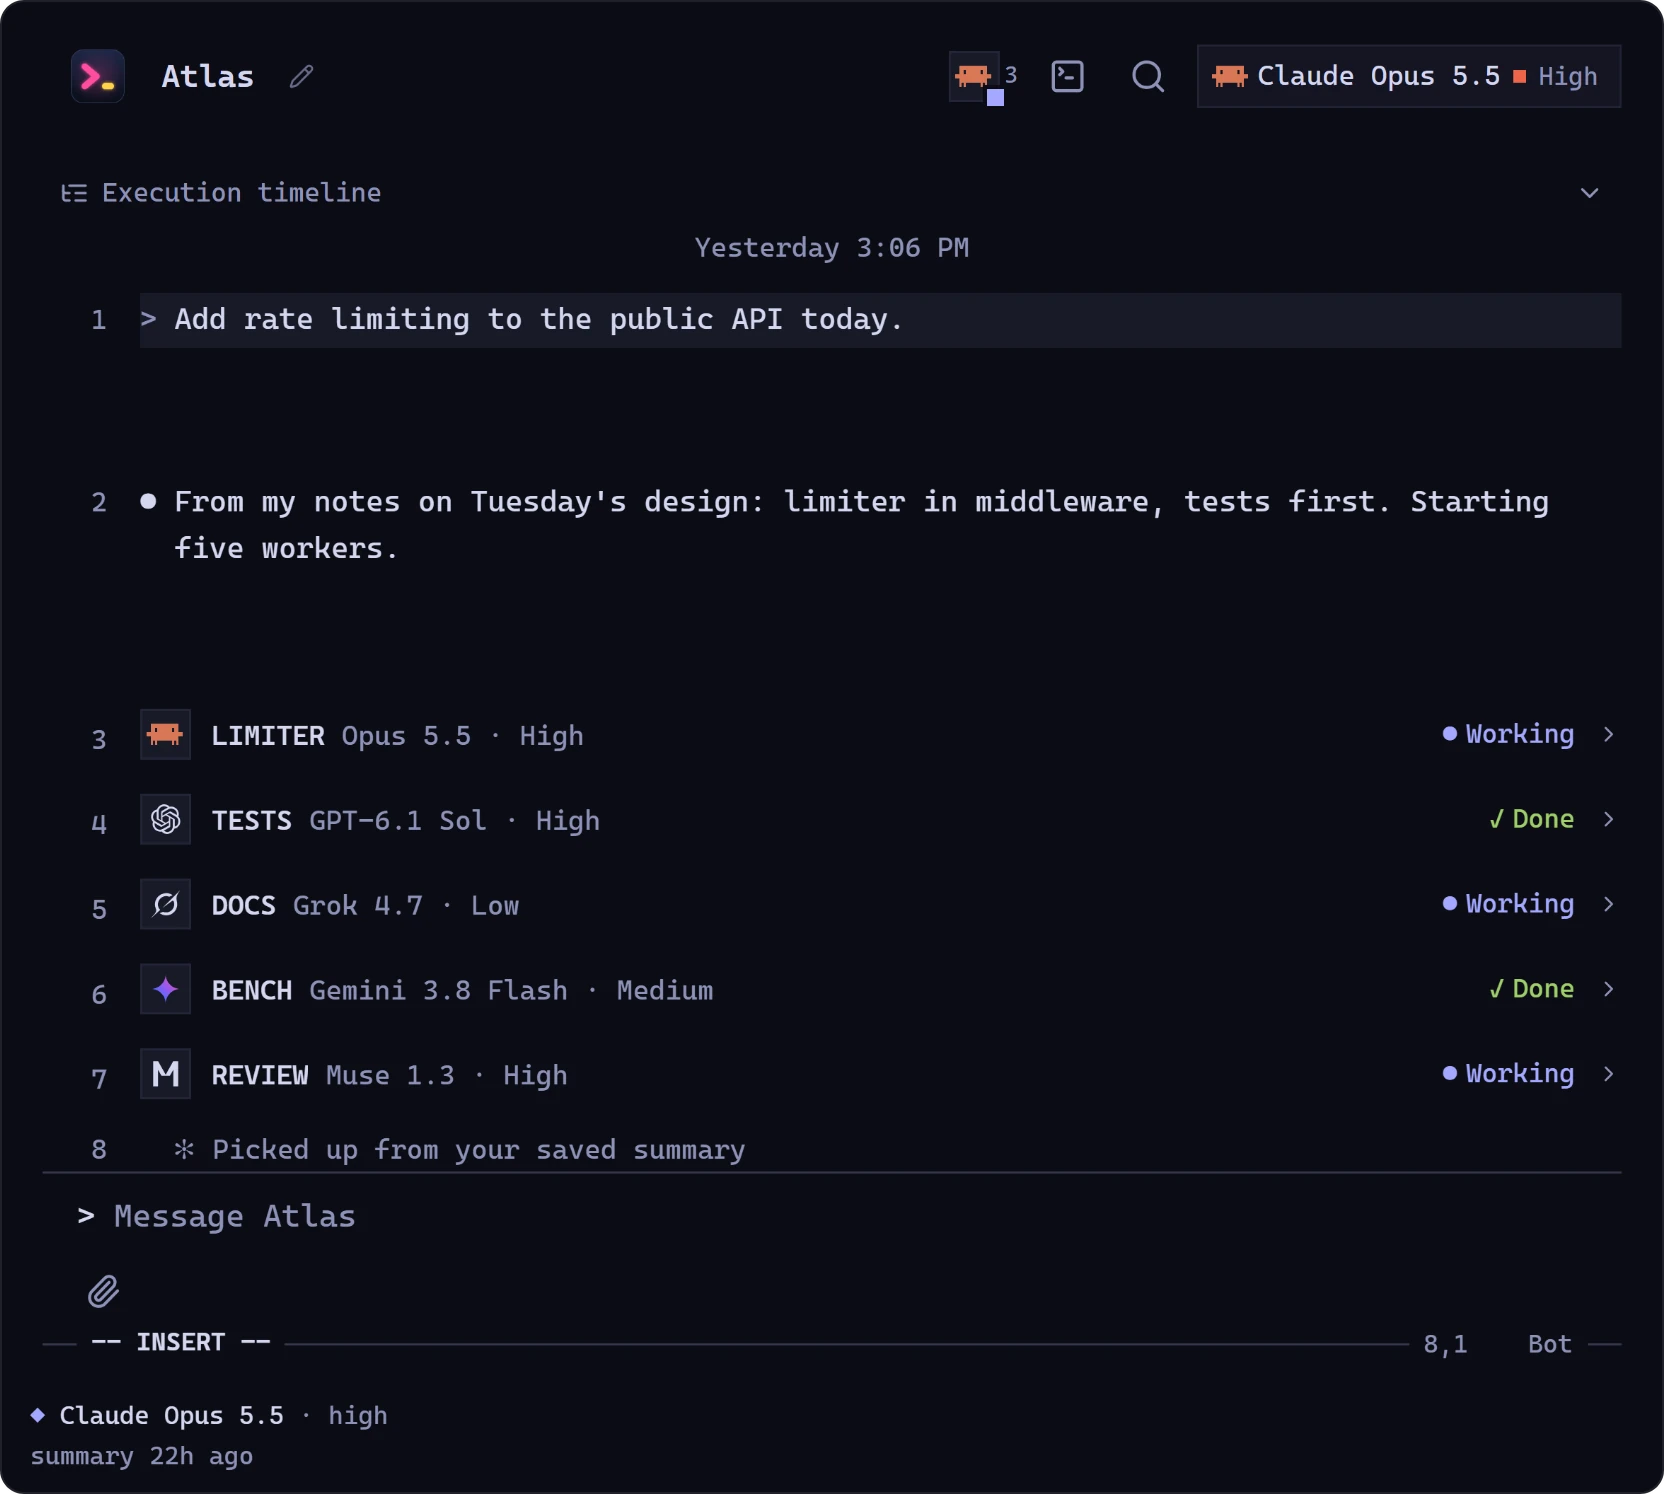Click the Execution timeline list icon

pos(74,193)
